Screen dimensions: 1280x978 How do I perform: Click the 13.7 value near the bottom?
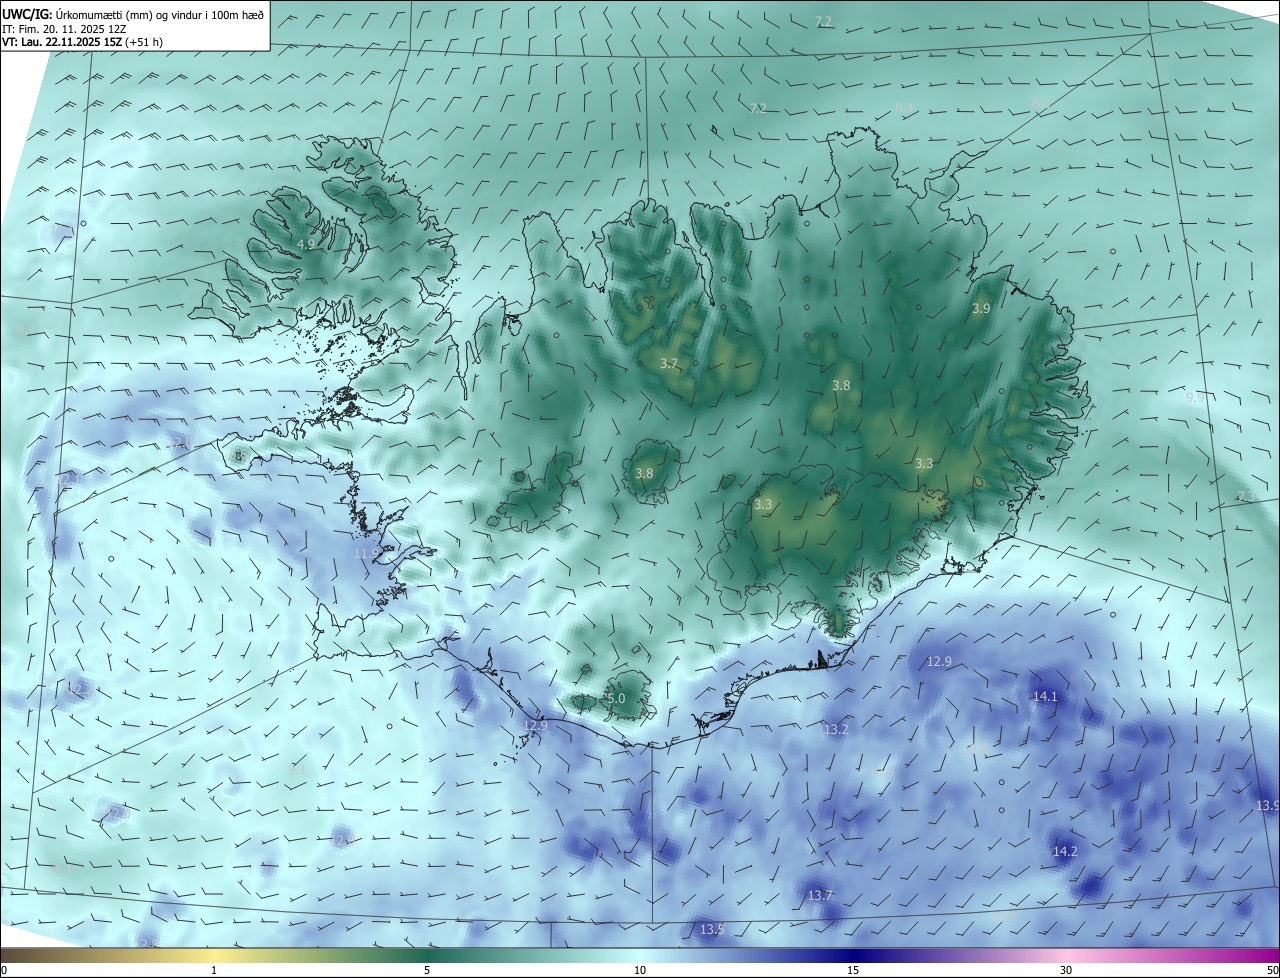coord(820,895)
